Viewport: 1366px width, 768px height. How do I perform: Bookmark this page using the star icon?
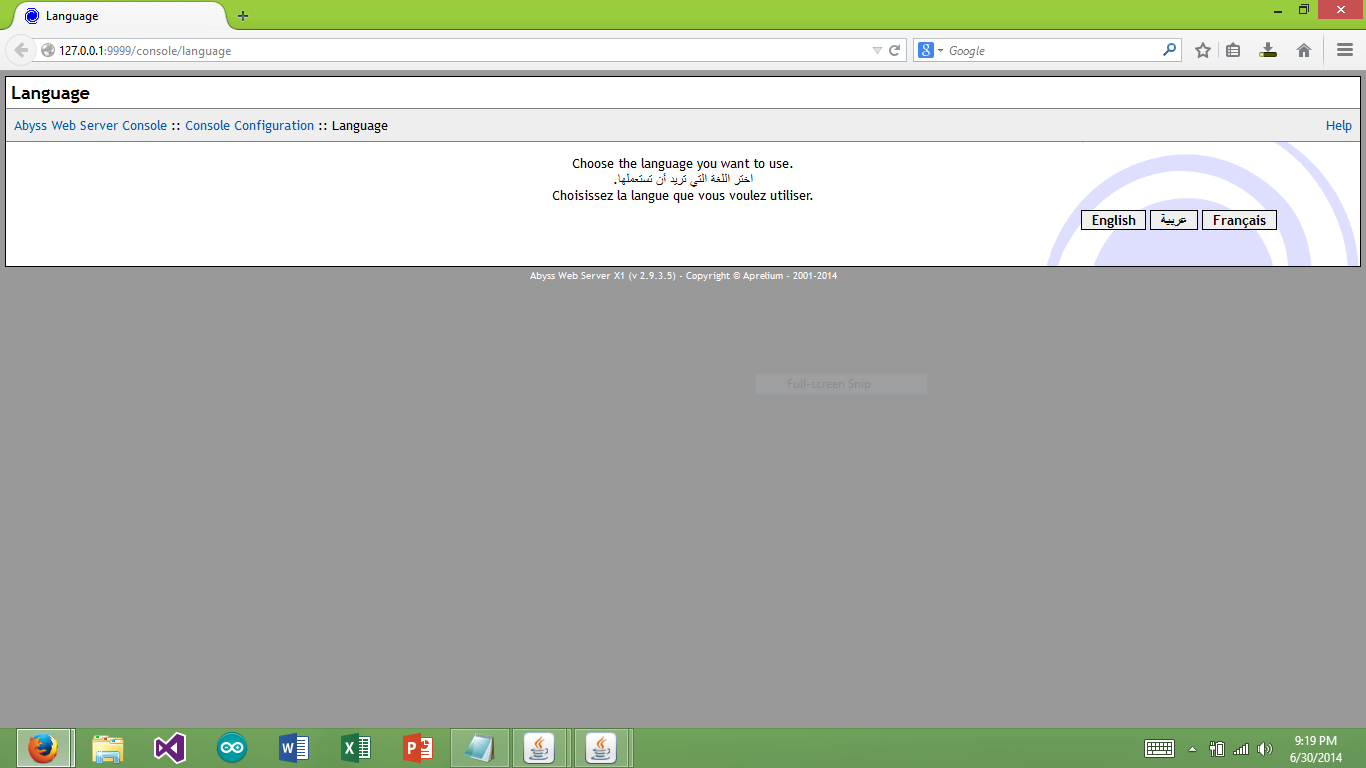click(1202, 49)
